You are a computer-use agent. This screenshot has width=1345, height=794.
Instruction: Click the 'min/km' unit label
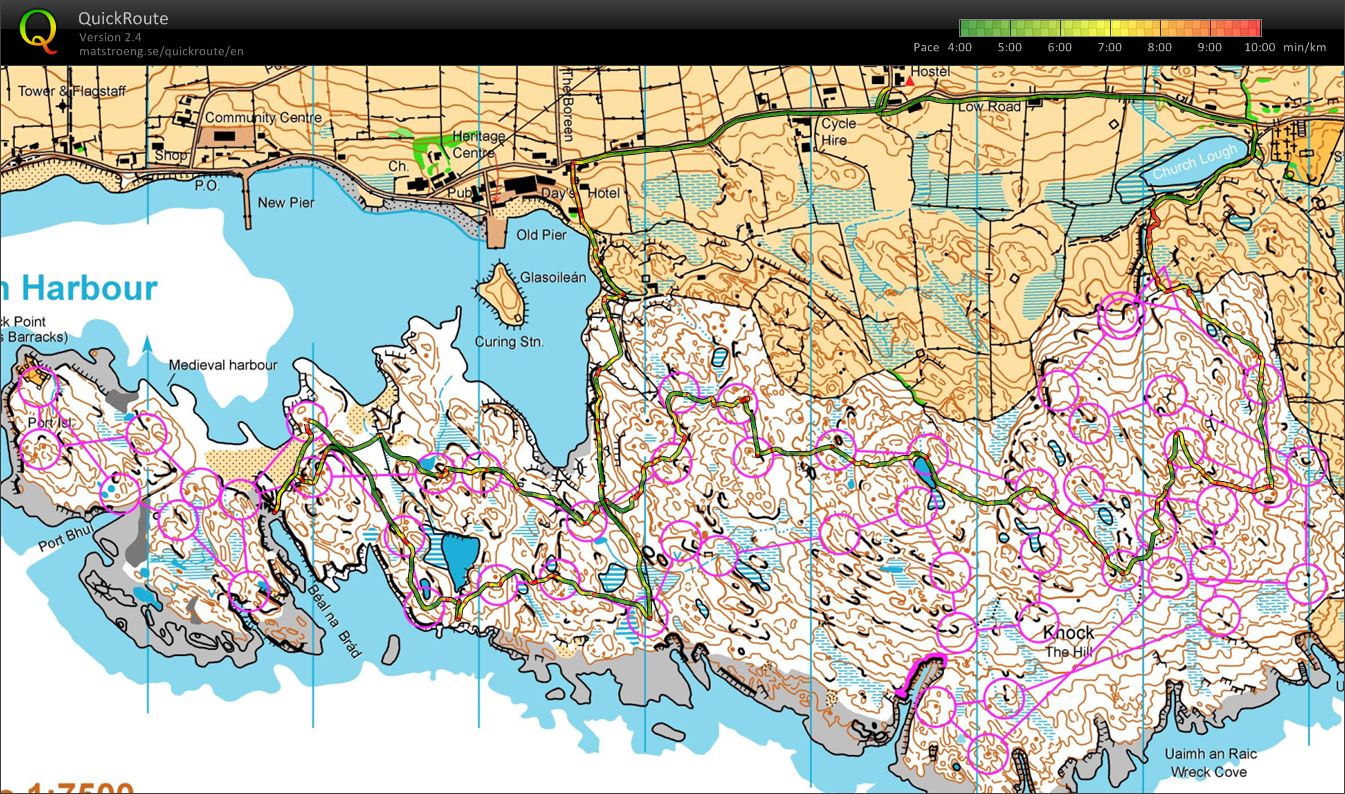point(1305,47)
